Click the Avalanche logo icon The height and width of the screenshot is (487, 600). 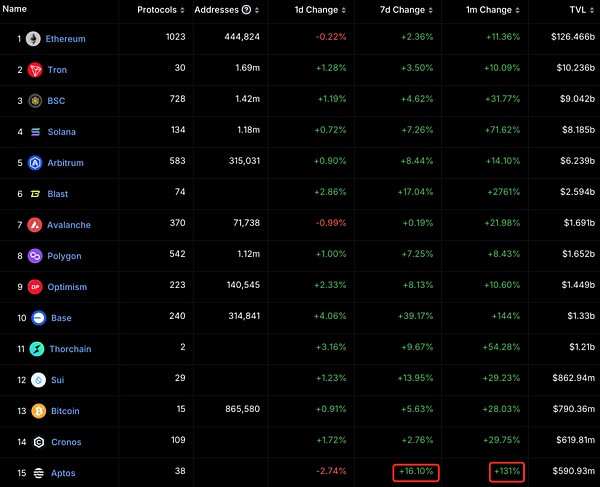pyautogui.click(x=35, y=225)
